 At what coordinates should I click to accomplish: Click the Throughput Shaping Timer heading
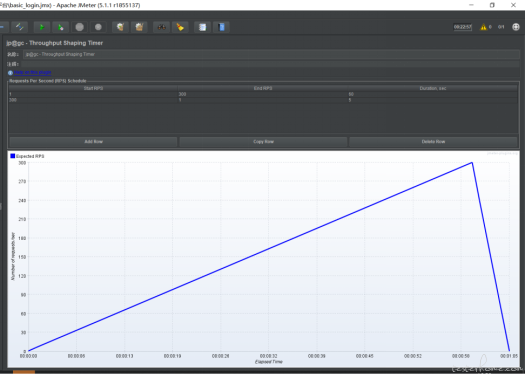tap(55, 43)
